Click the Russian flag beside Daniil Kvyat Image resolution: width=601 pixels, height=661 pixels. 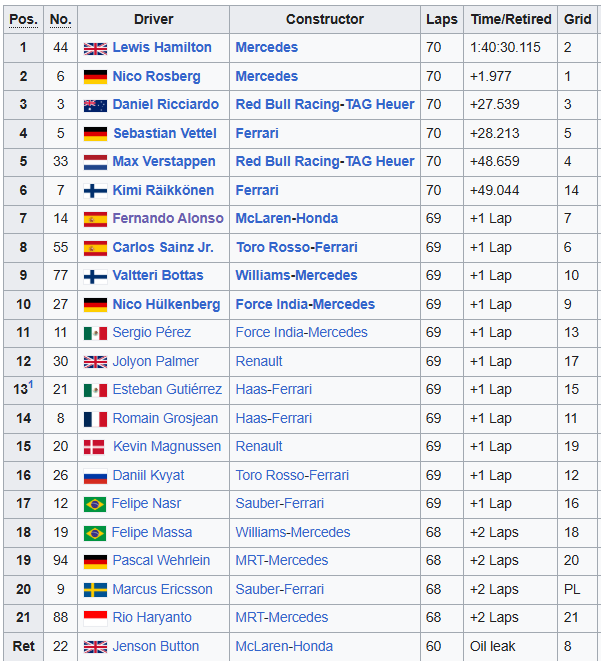point(95,476)
